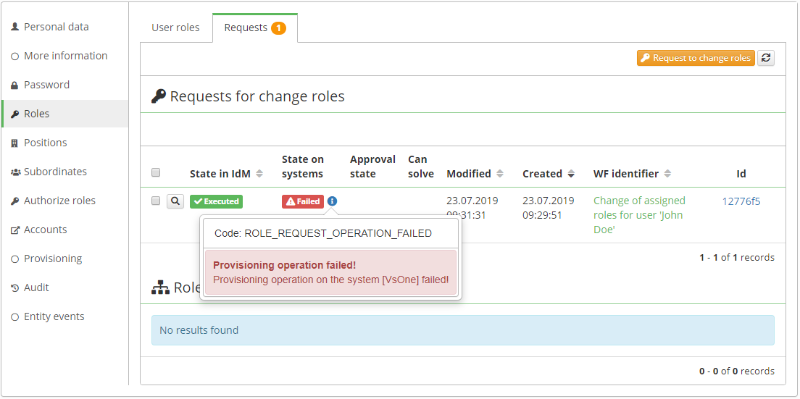Switch to the User roles tab
800x399 pixels.
[x=176, y=28]
